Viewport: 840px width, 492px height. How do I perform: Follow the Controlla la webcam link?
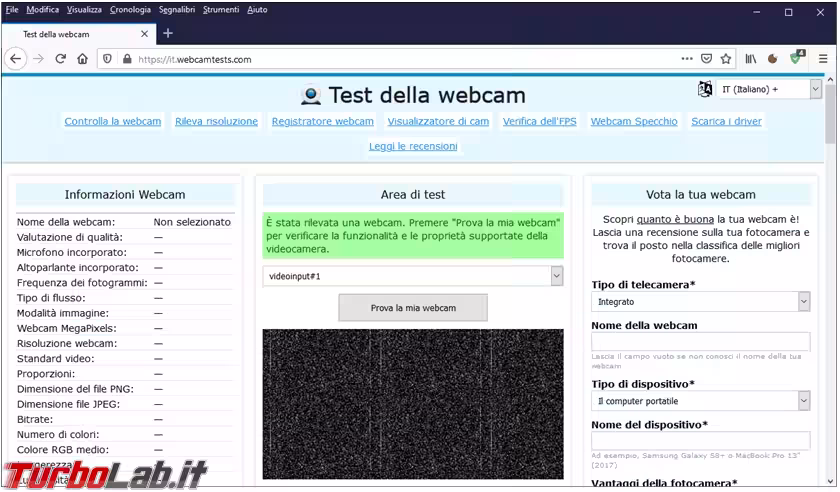tap(112, 122)
